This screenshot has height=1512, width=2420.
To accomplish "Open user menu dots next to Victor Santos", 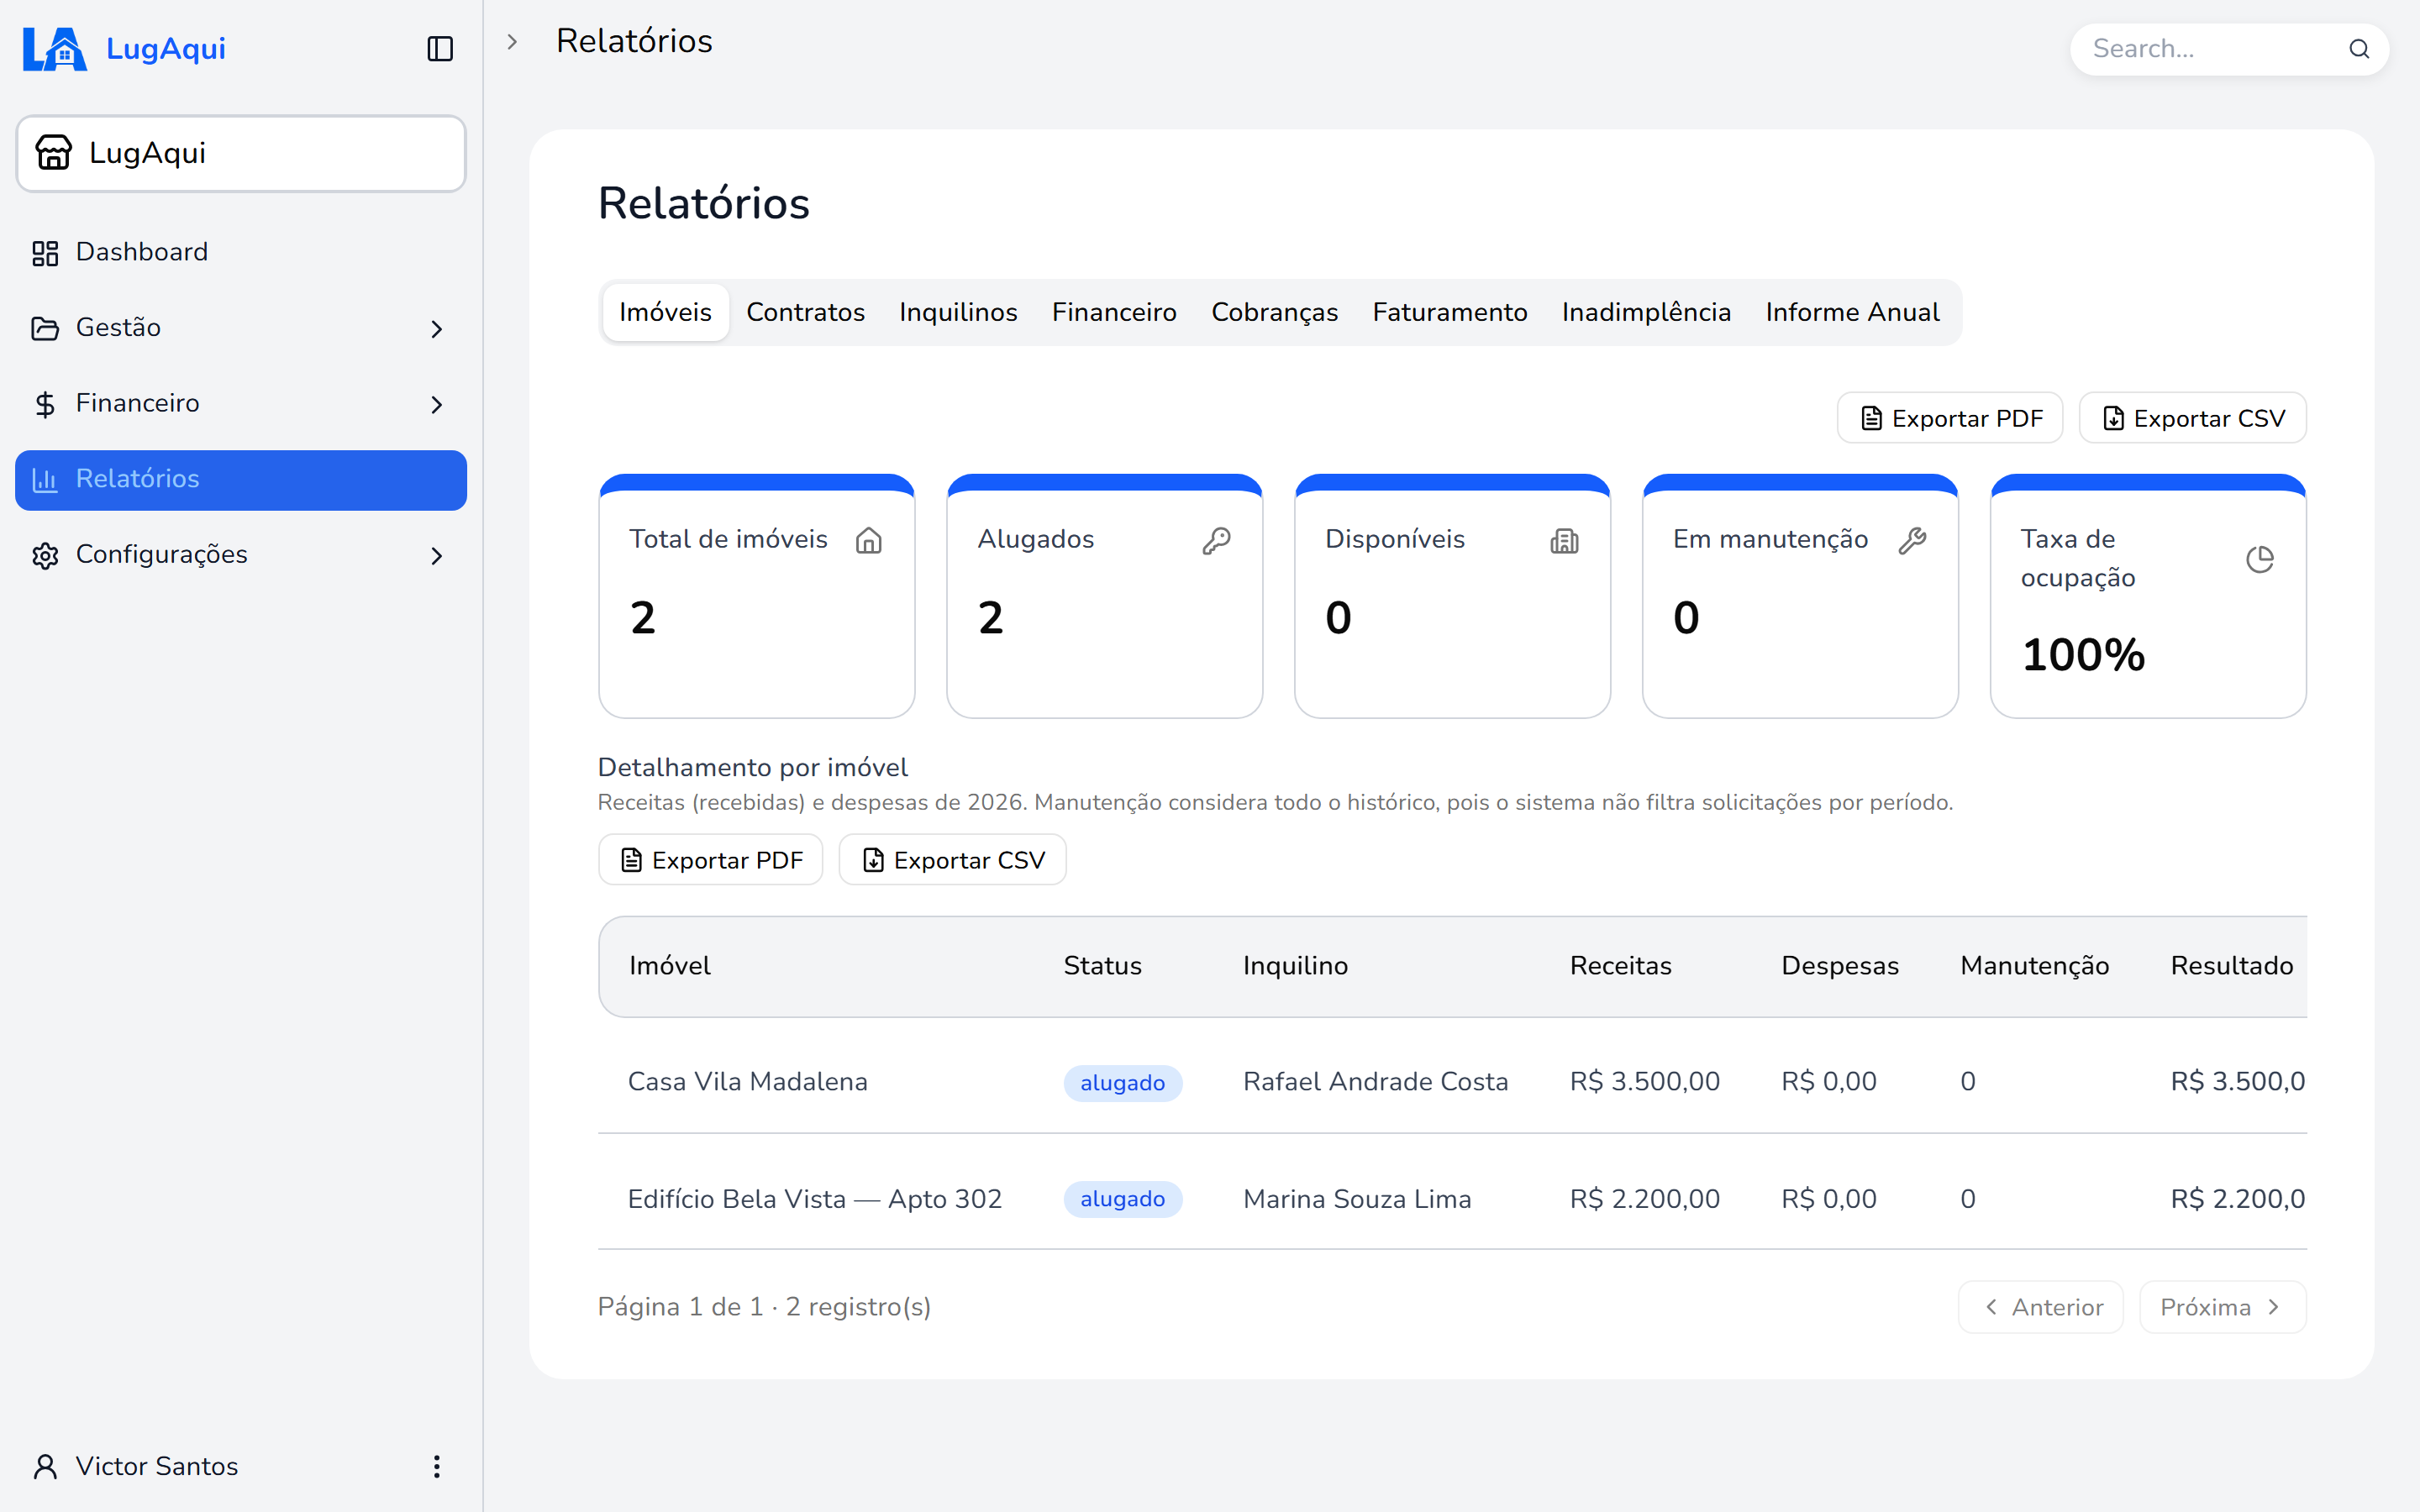I will tap(436, 1467).
